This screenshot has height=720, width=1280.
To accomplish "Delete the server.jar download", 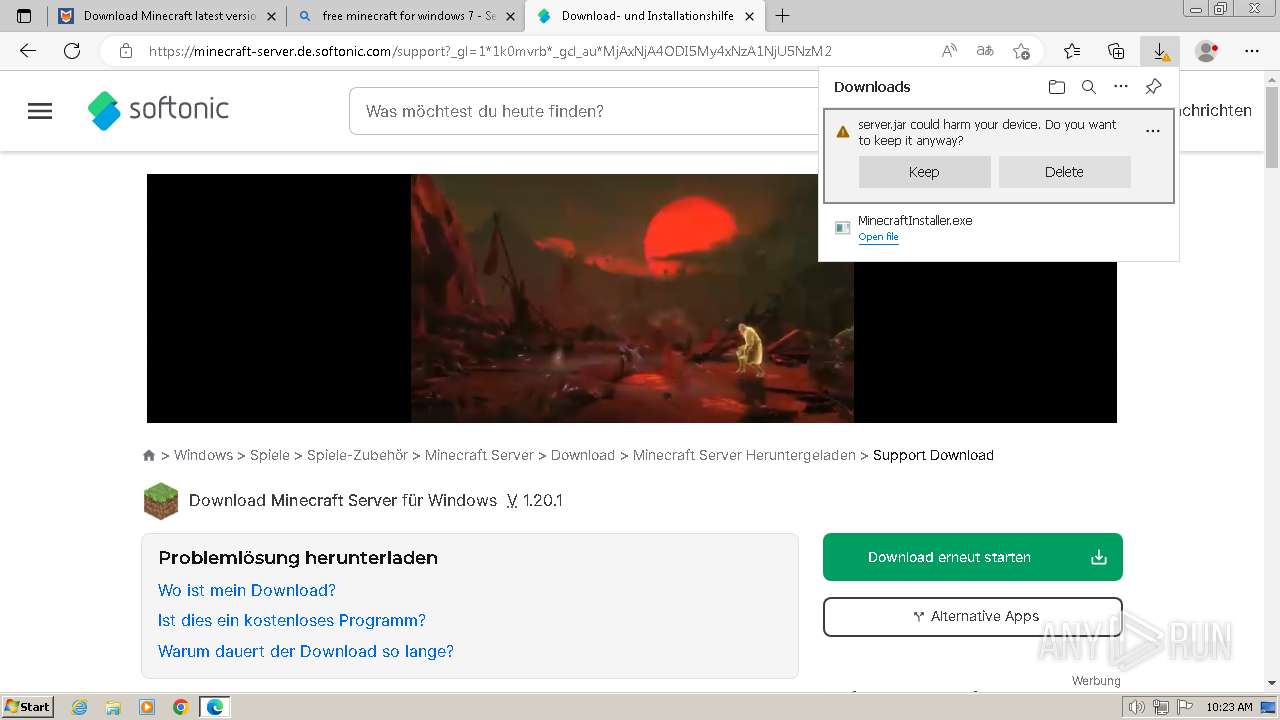I will click(x=1064, y=172).
